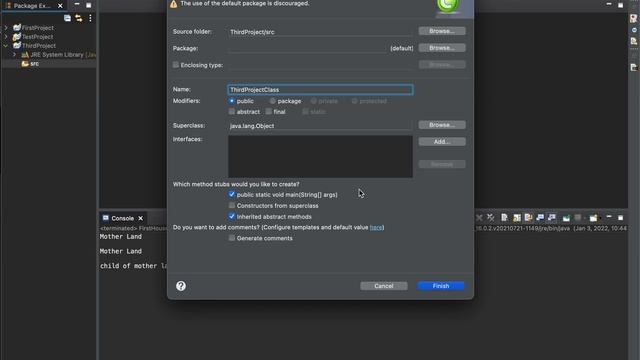Click Browse button for Package
The image size is (640, 360).
point(442,48)
